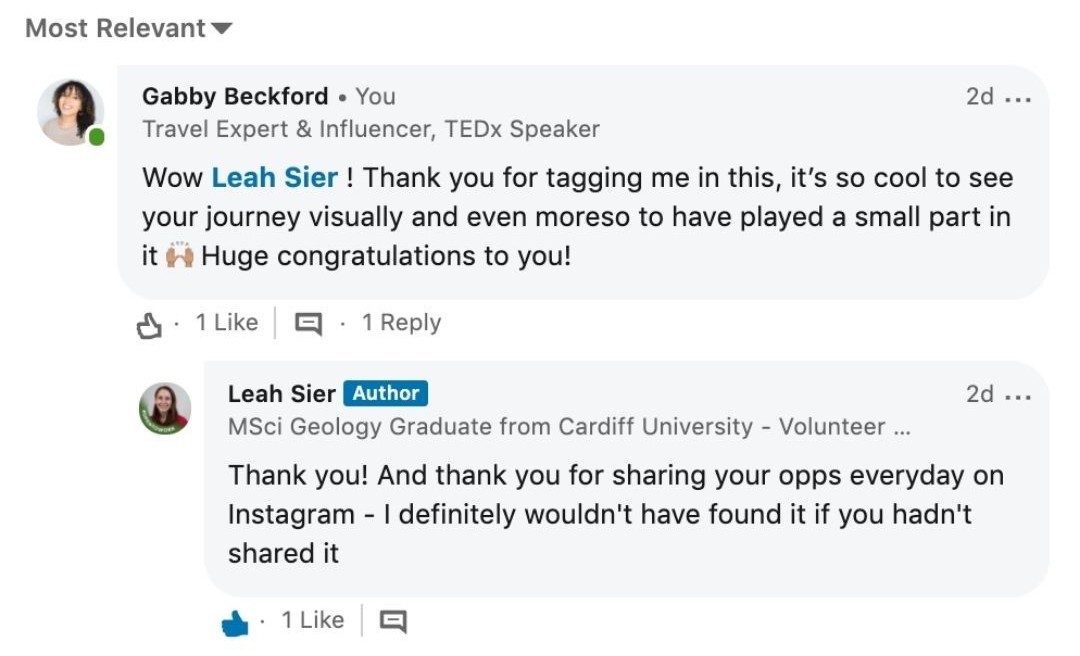Viewport: 1080px width, 656px height.
Task: Click the blue Author badge
Action: coord(386,393)
